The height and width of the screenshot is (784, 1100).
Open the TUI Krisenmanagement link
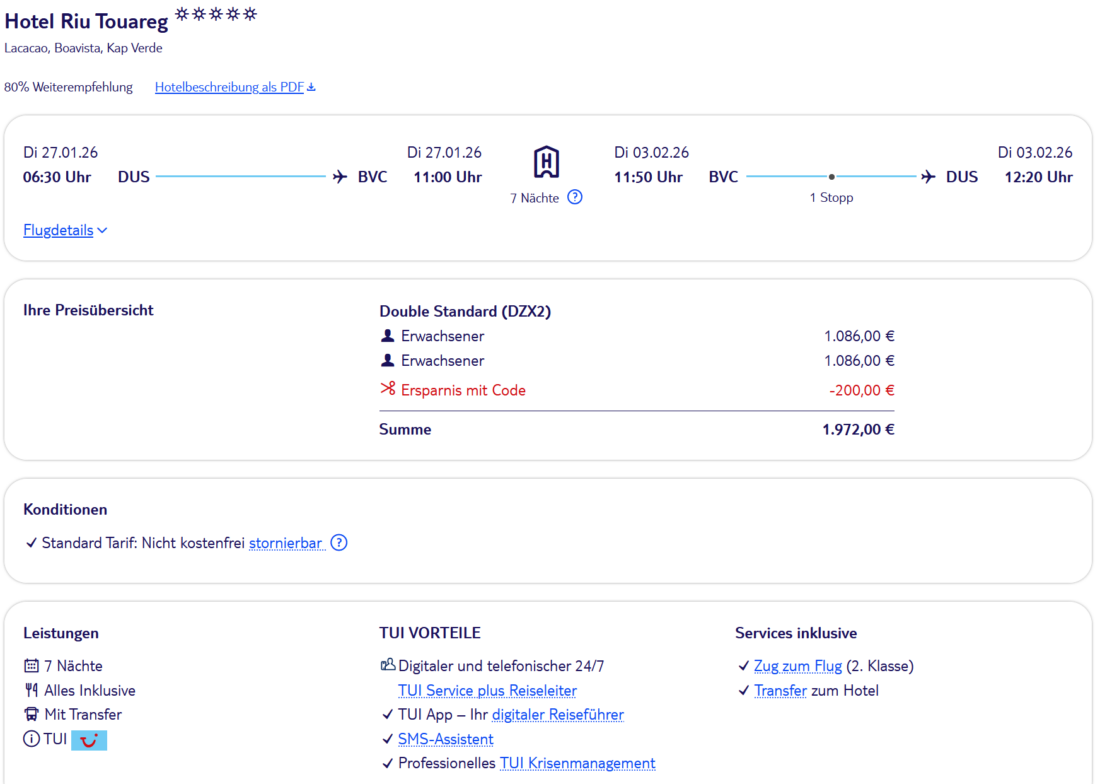577,763
